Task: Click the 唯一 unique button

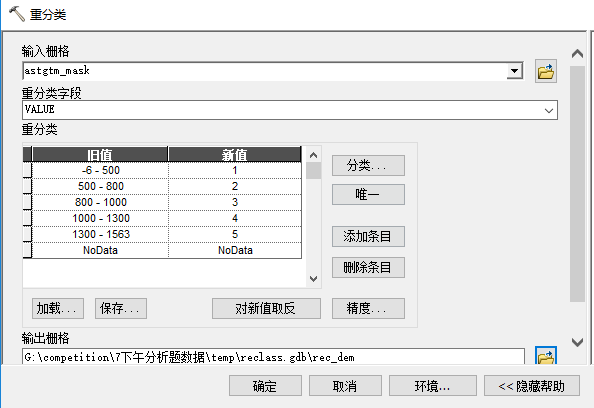Action: [368, 194]
